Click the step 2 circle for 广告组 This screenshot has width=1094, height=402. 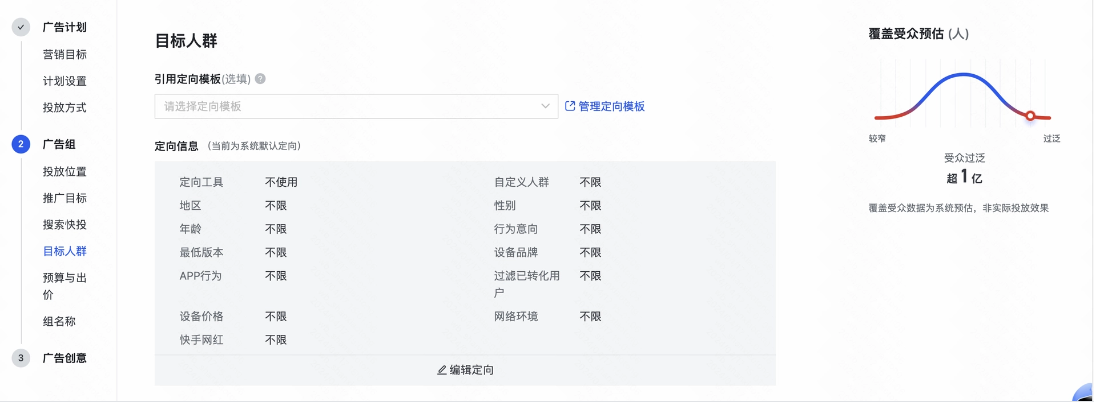click(21, 144)
